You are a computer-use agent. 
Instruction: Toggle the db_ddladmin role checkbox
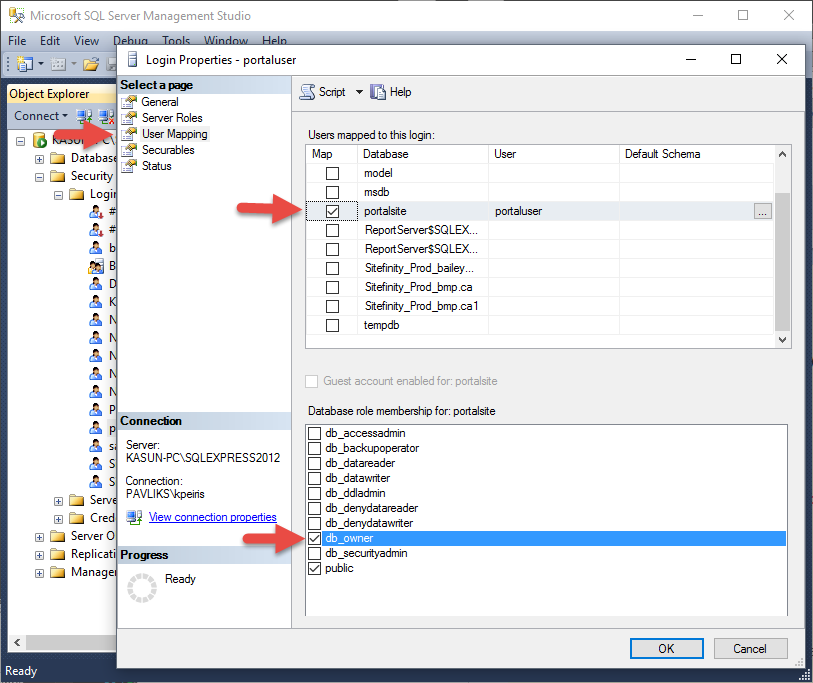tap(314, 493)
